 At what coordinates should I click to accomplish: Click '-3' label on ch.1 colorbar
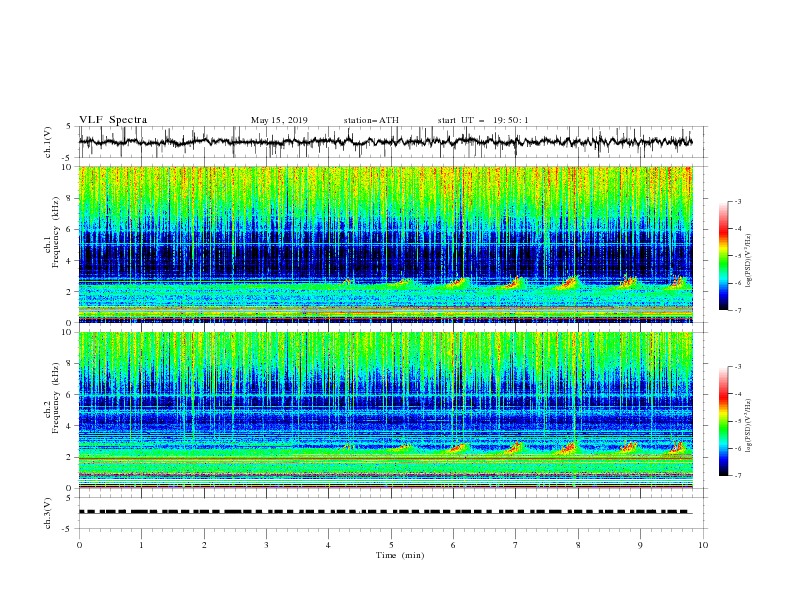[x=738, y=201]
